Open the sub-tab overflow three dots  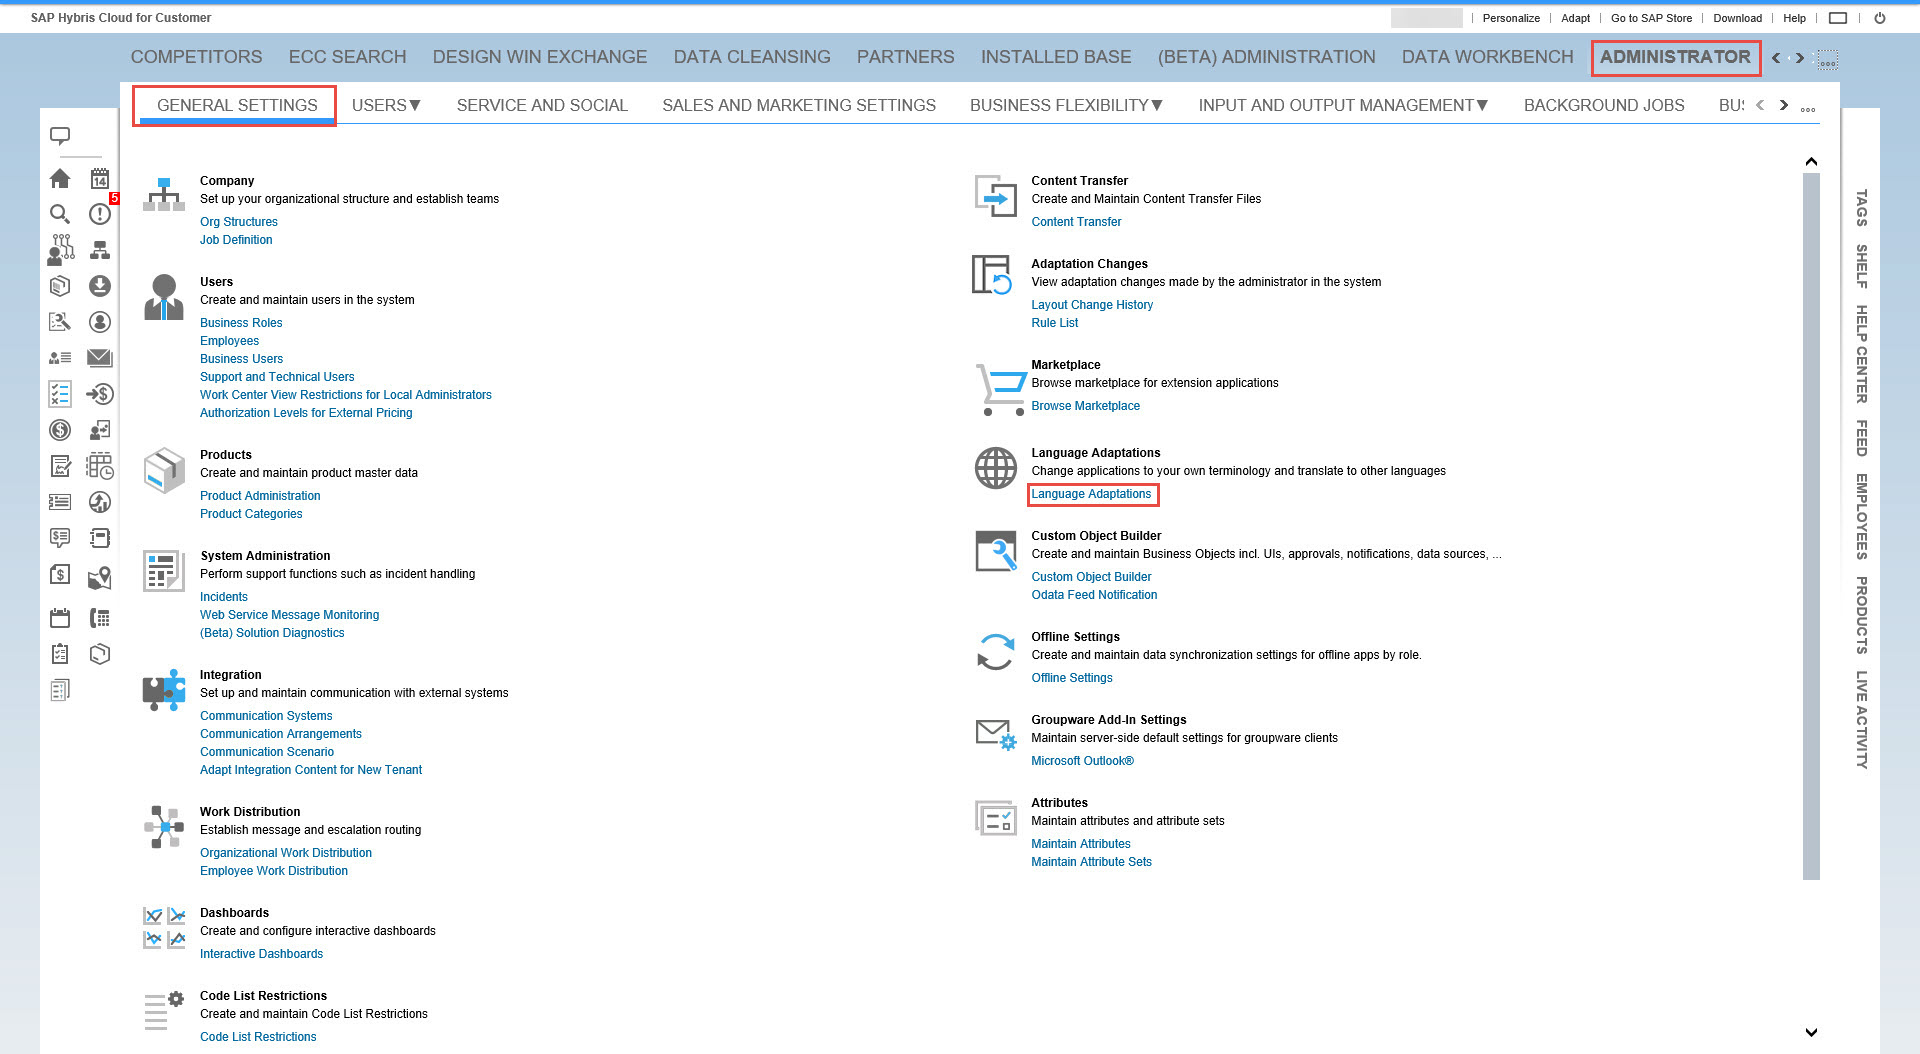(x=1808, y=110)
